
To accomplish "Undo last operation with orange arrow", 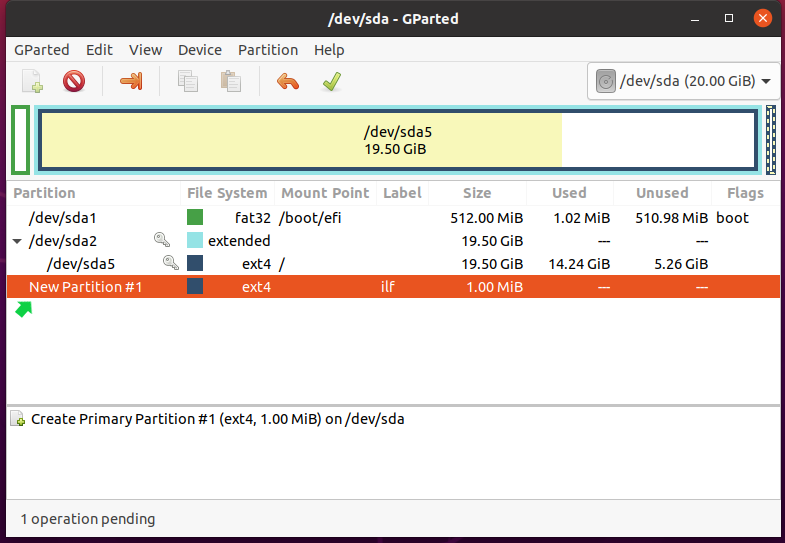I will point(288,81).
